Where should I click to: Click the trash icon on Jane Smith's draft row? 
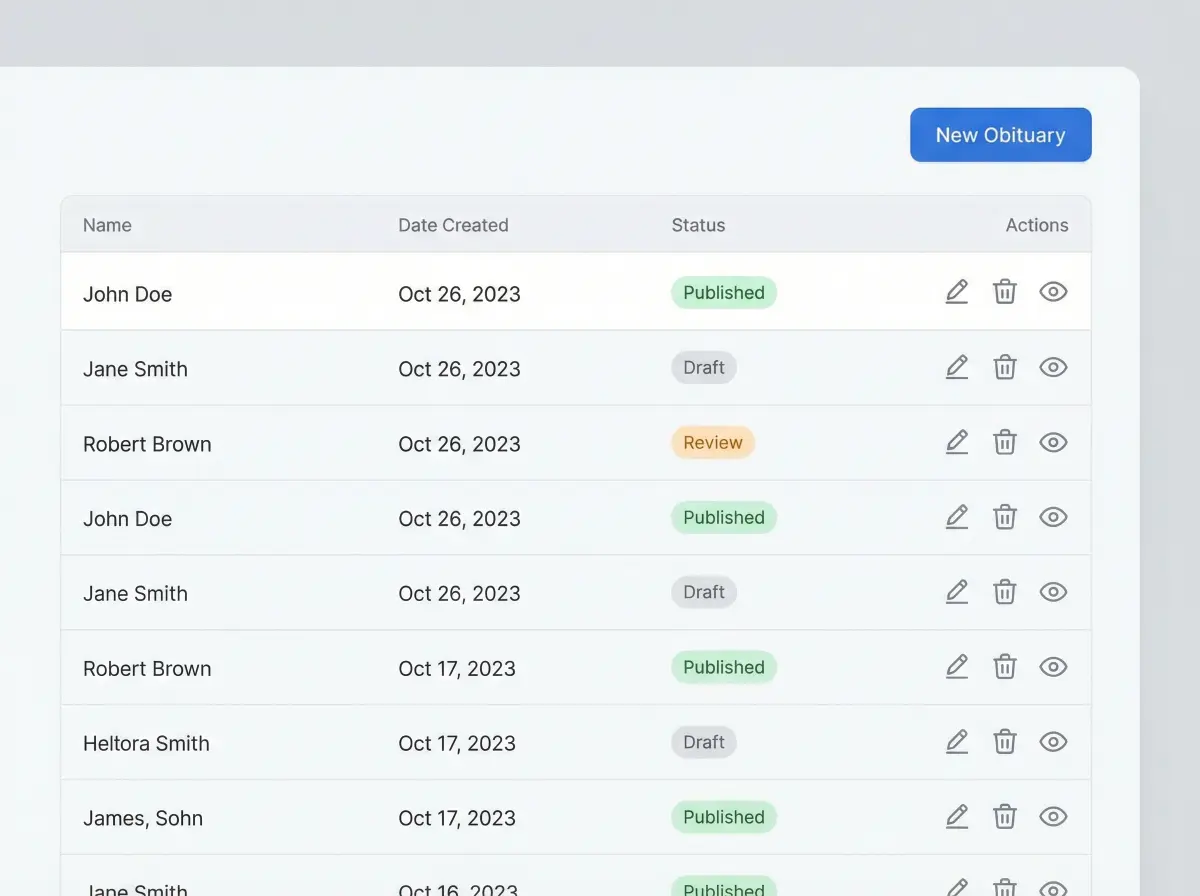tap(1005, 367)
